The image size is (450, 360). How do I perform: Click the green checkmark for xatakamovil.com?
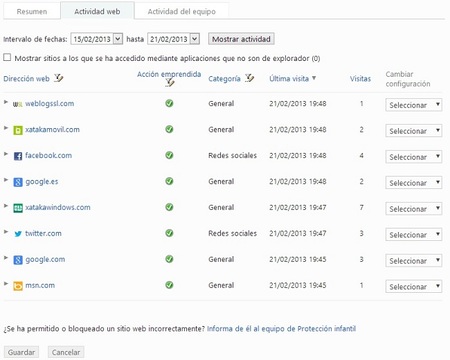pos(169,129)
